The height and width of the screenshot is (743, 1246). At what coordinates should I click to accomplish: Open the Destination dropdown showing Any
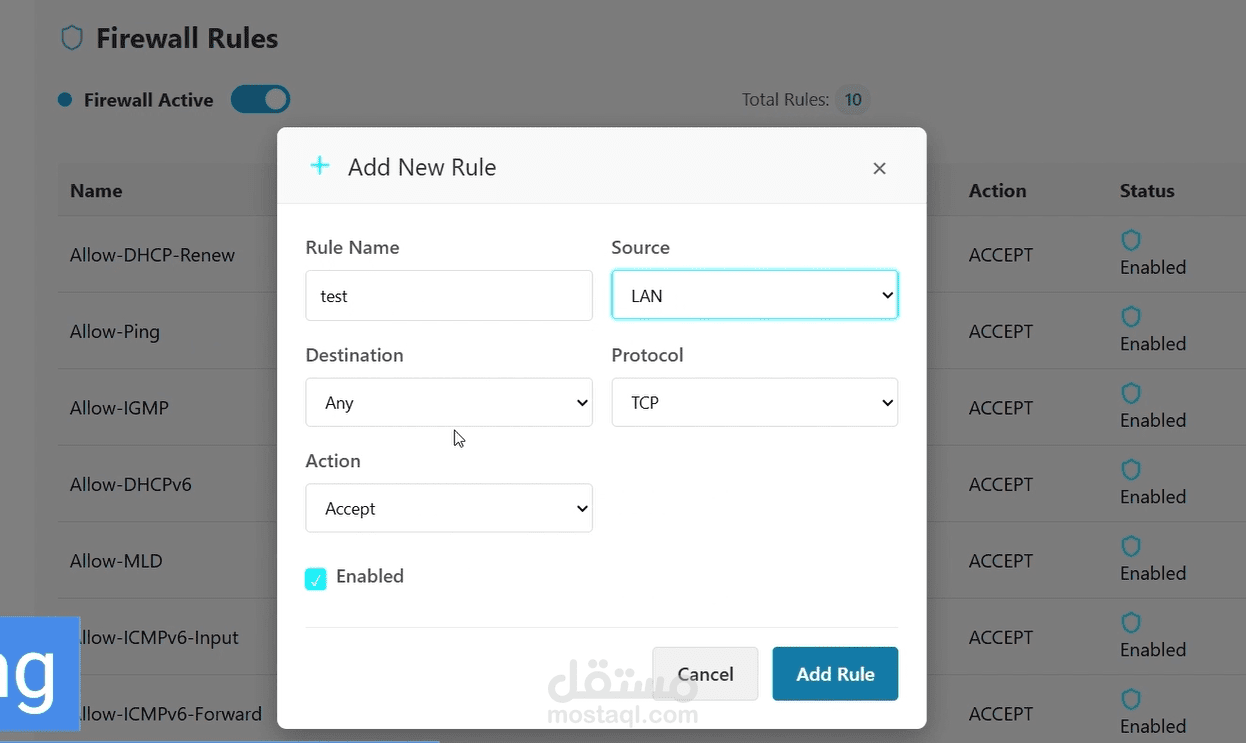(448, 402)
